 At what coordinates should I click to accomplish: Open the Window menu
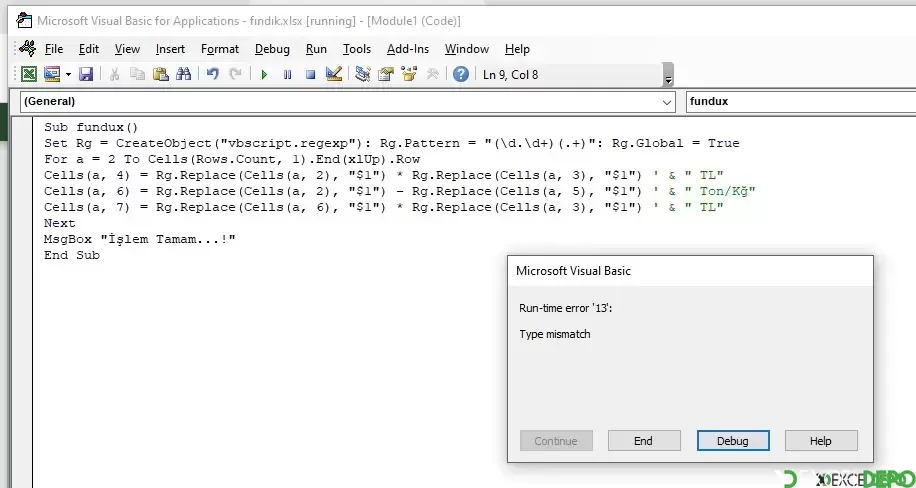click(x=467, y=49)
